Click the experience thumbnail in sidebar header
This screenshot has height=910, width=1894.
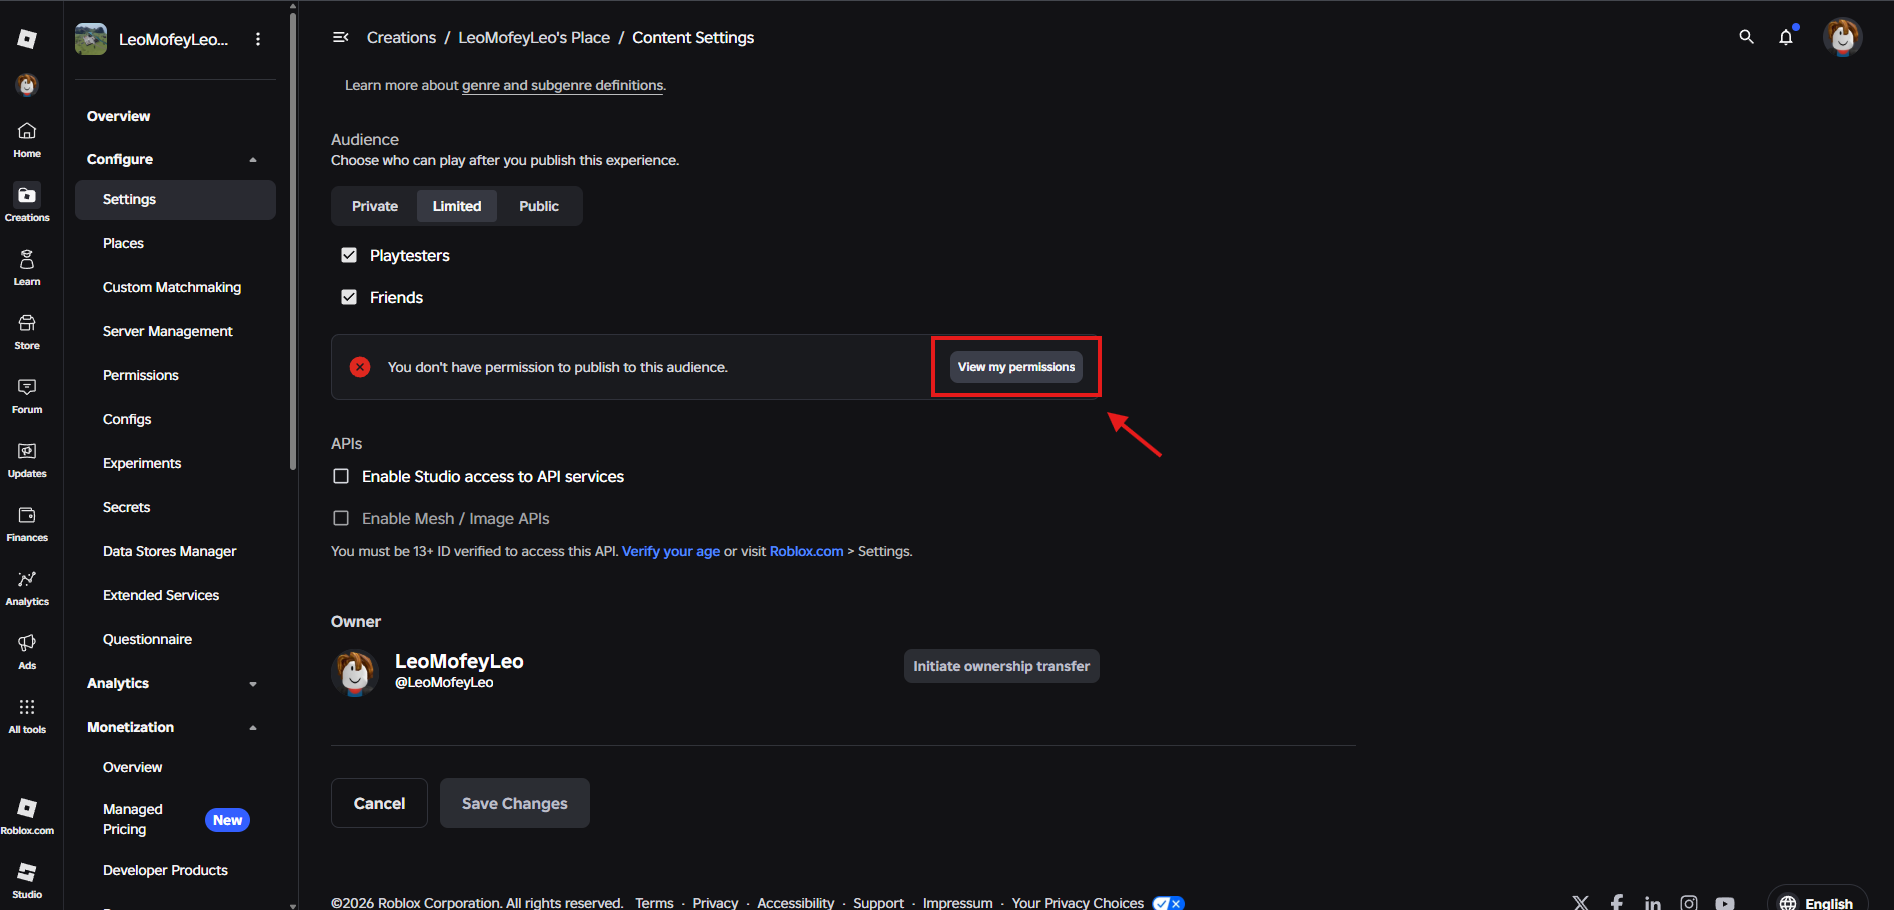click(x=91, y=39)
